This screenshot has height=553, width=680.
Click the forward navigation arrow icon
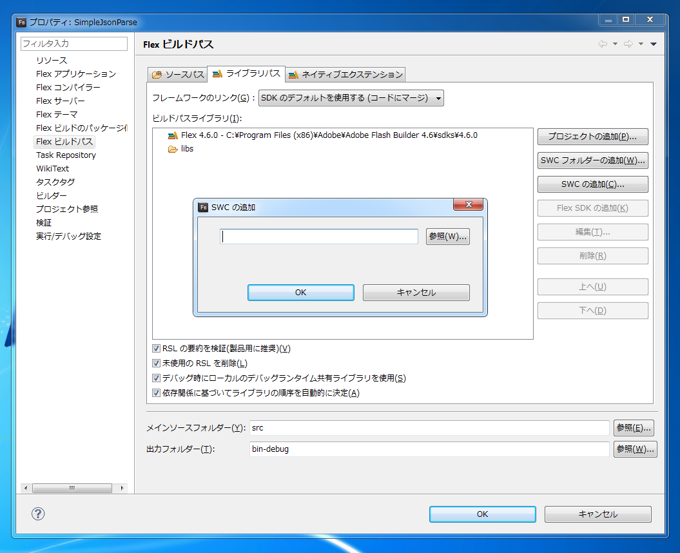(x=628, y=44)
